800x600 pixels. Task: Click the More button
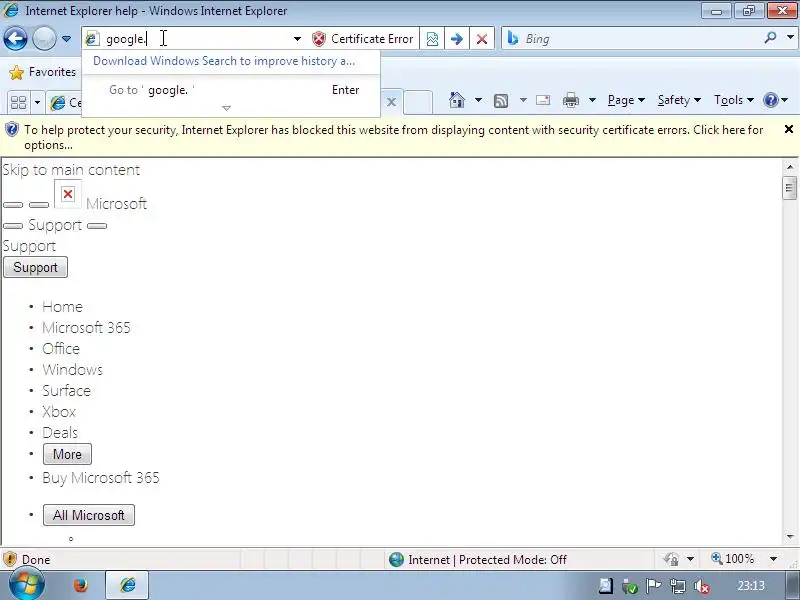(x=67, y=454)
